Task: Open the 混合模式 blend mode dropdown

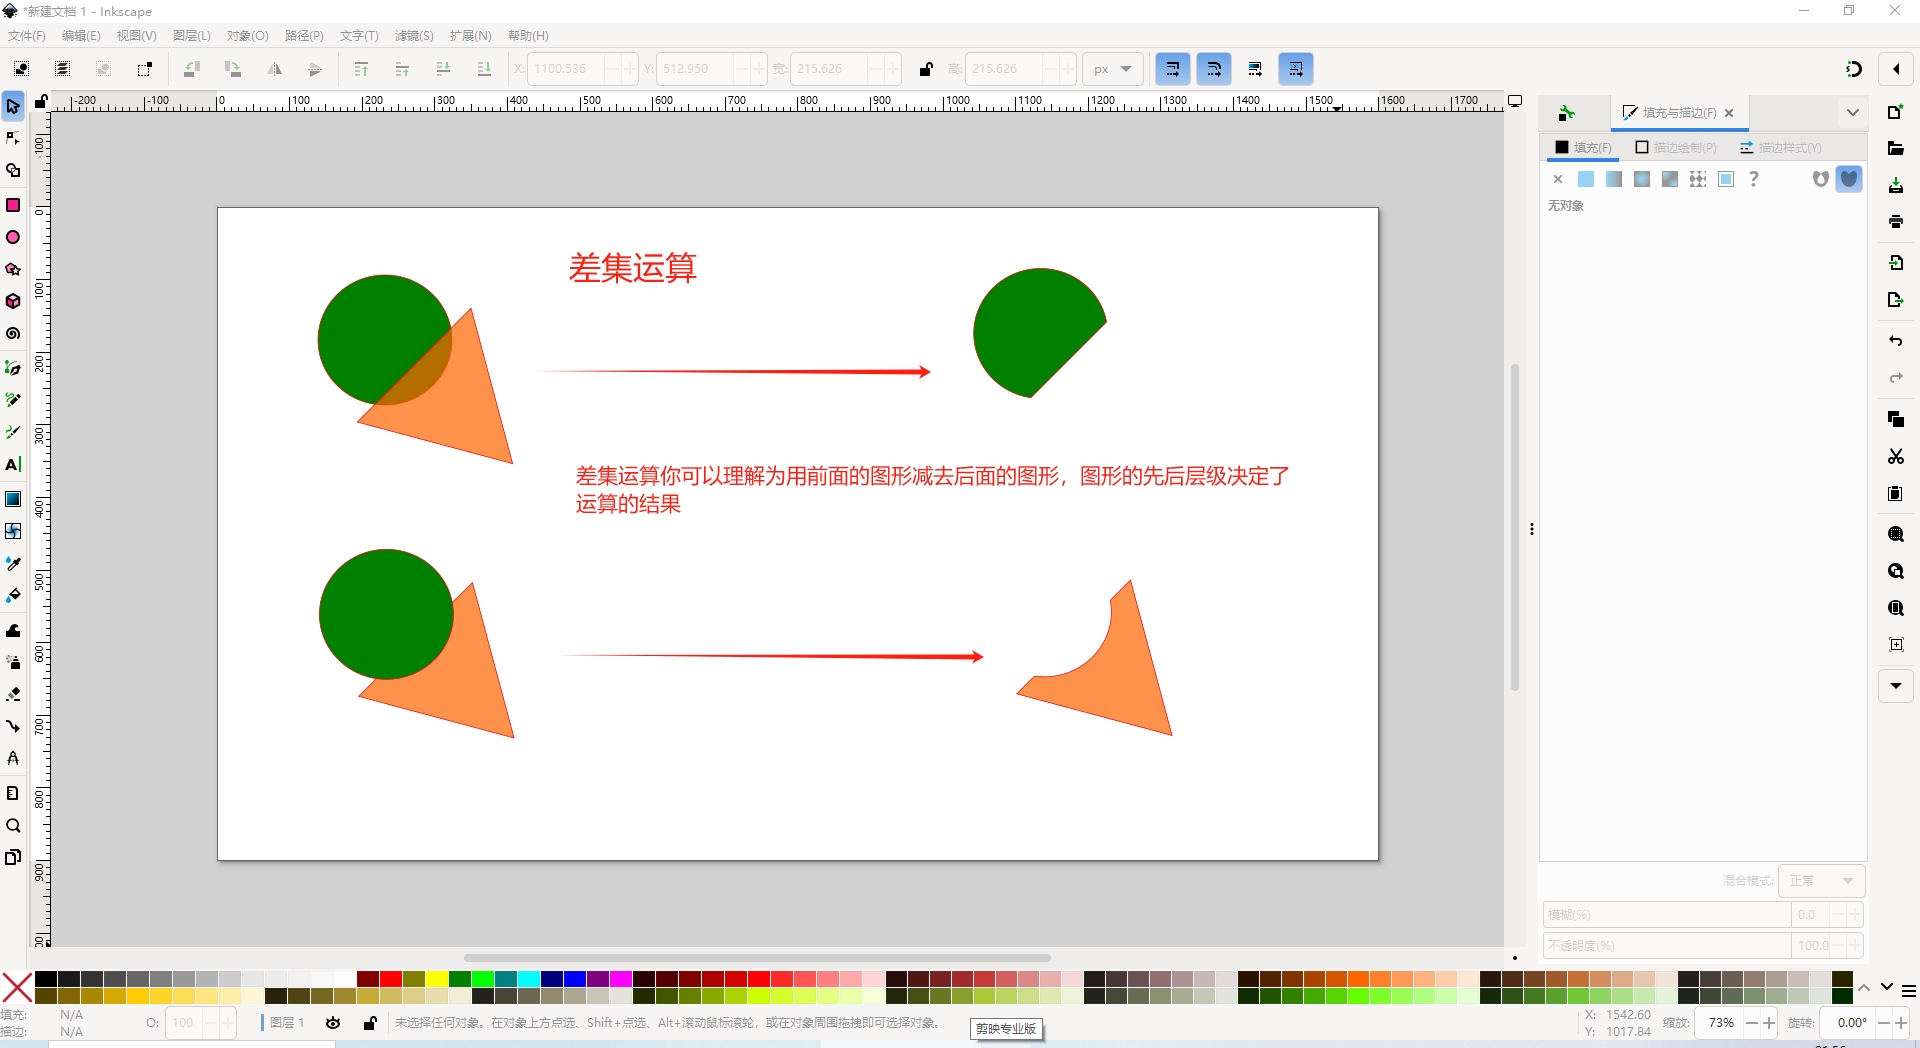Action: click(1821, 881)
